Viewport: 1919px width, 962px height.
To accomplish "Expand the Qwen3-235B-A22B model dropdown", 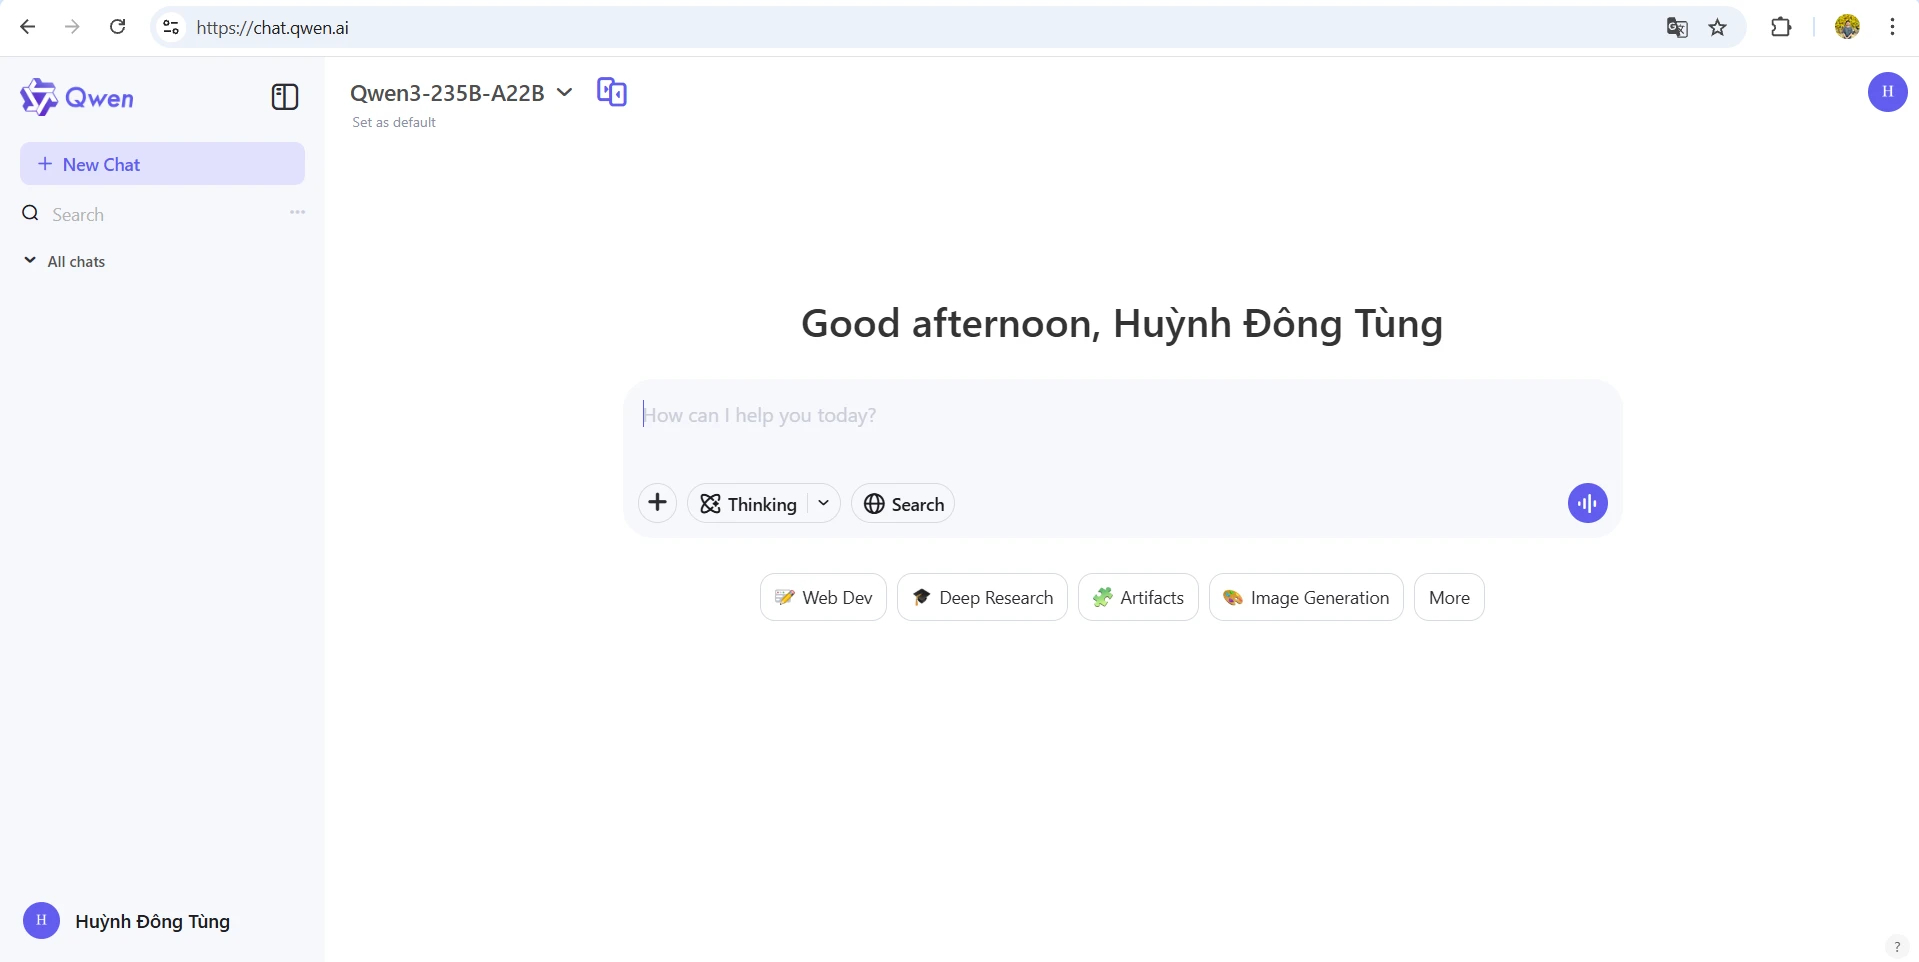I will [461, 93].
